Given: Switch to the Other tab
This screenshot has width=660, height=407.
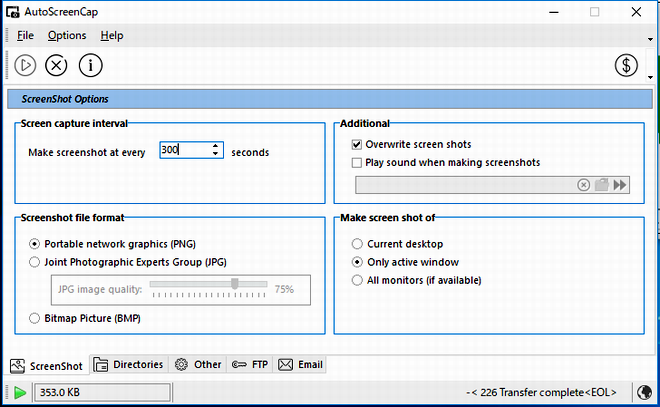Looking at the screenshot, I should point(198,364).
